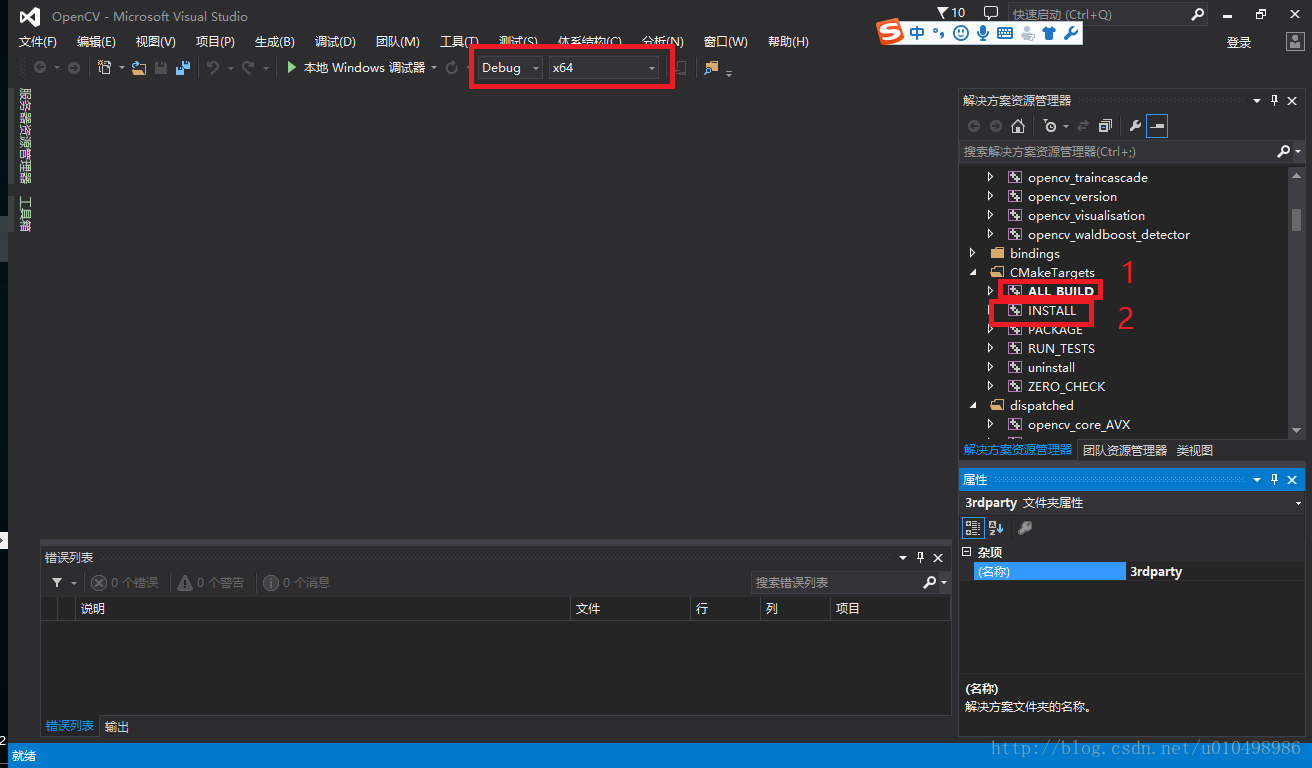Click the Solution Explorer scrollbar down arrow
1312x768 pixels.
[x=1296, y=430]
